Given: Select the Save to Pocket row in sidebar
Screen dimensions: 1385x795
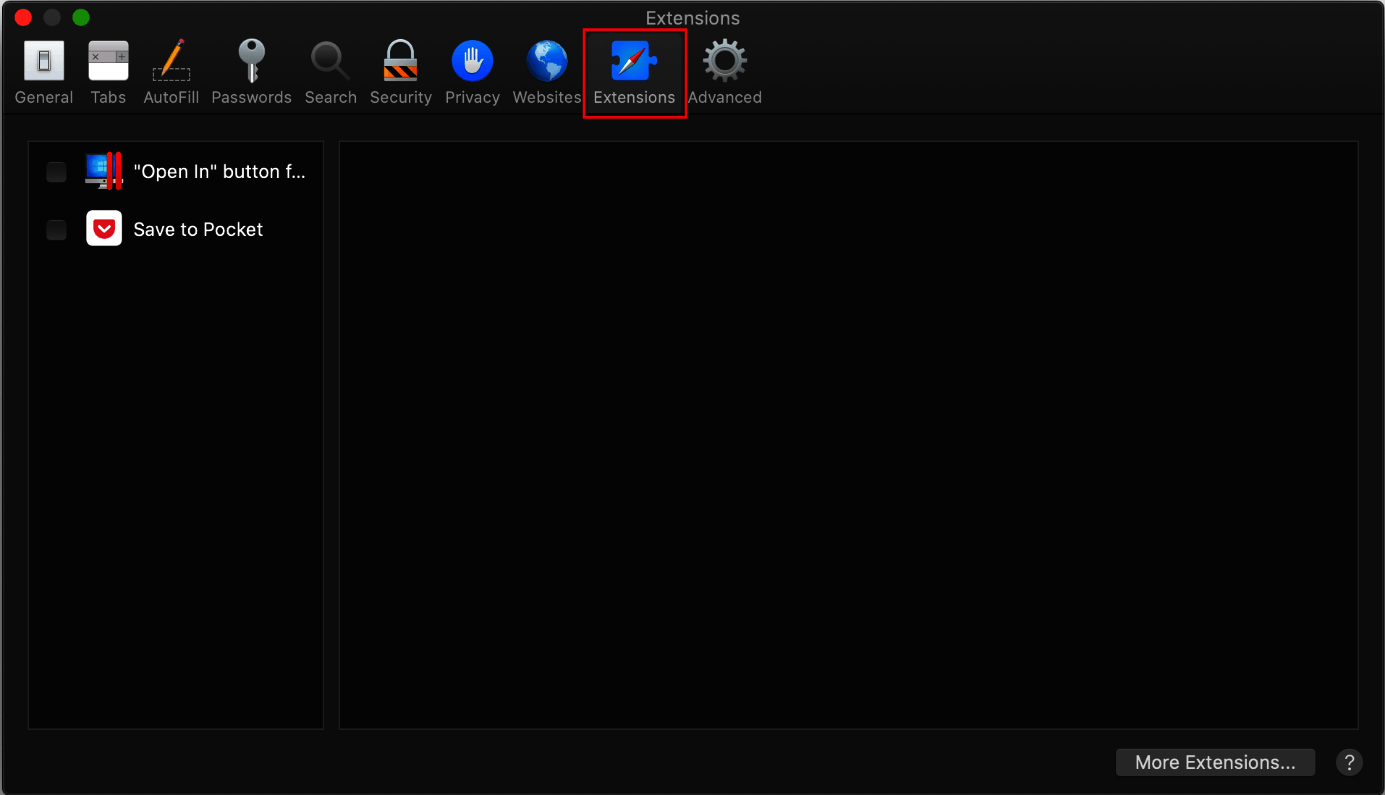Looking at the screenshot, I should (x=197, y=229).
